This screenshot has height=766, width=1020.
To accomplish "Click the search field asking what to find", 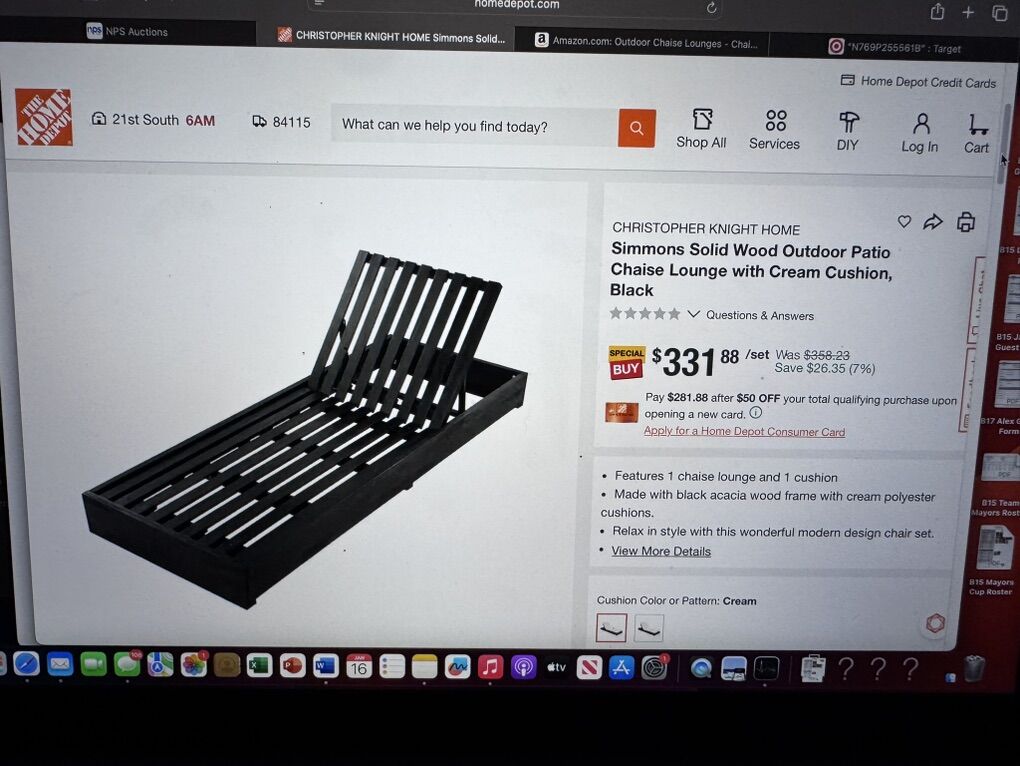I will (x=475, y=126).
